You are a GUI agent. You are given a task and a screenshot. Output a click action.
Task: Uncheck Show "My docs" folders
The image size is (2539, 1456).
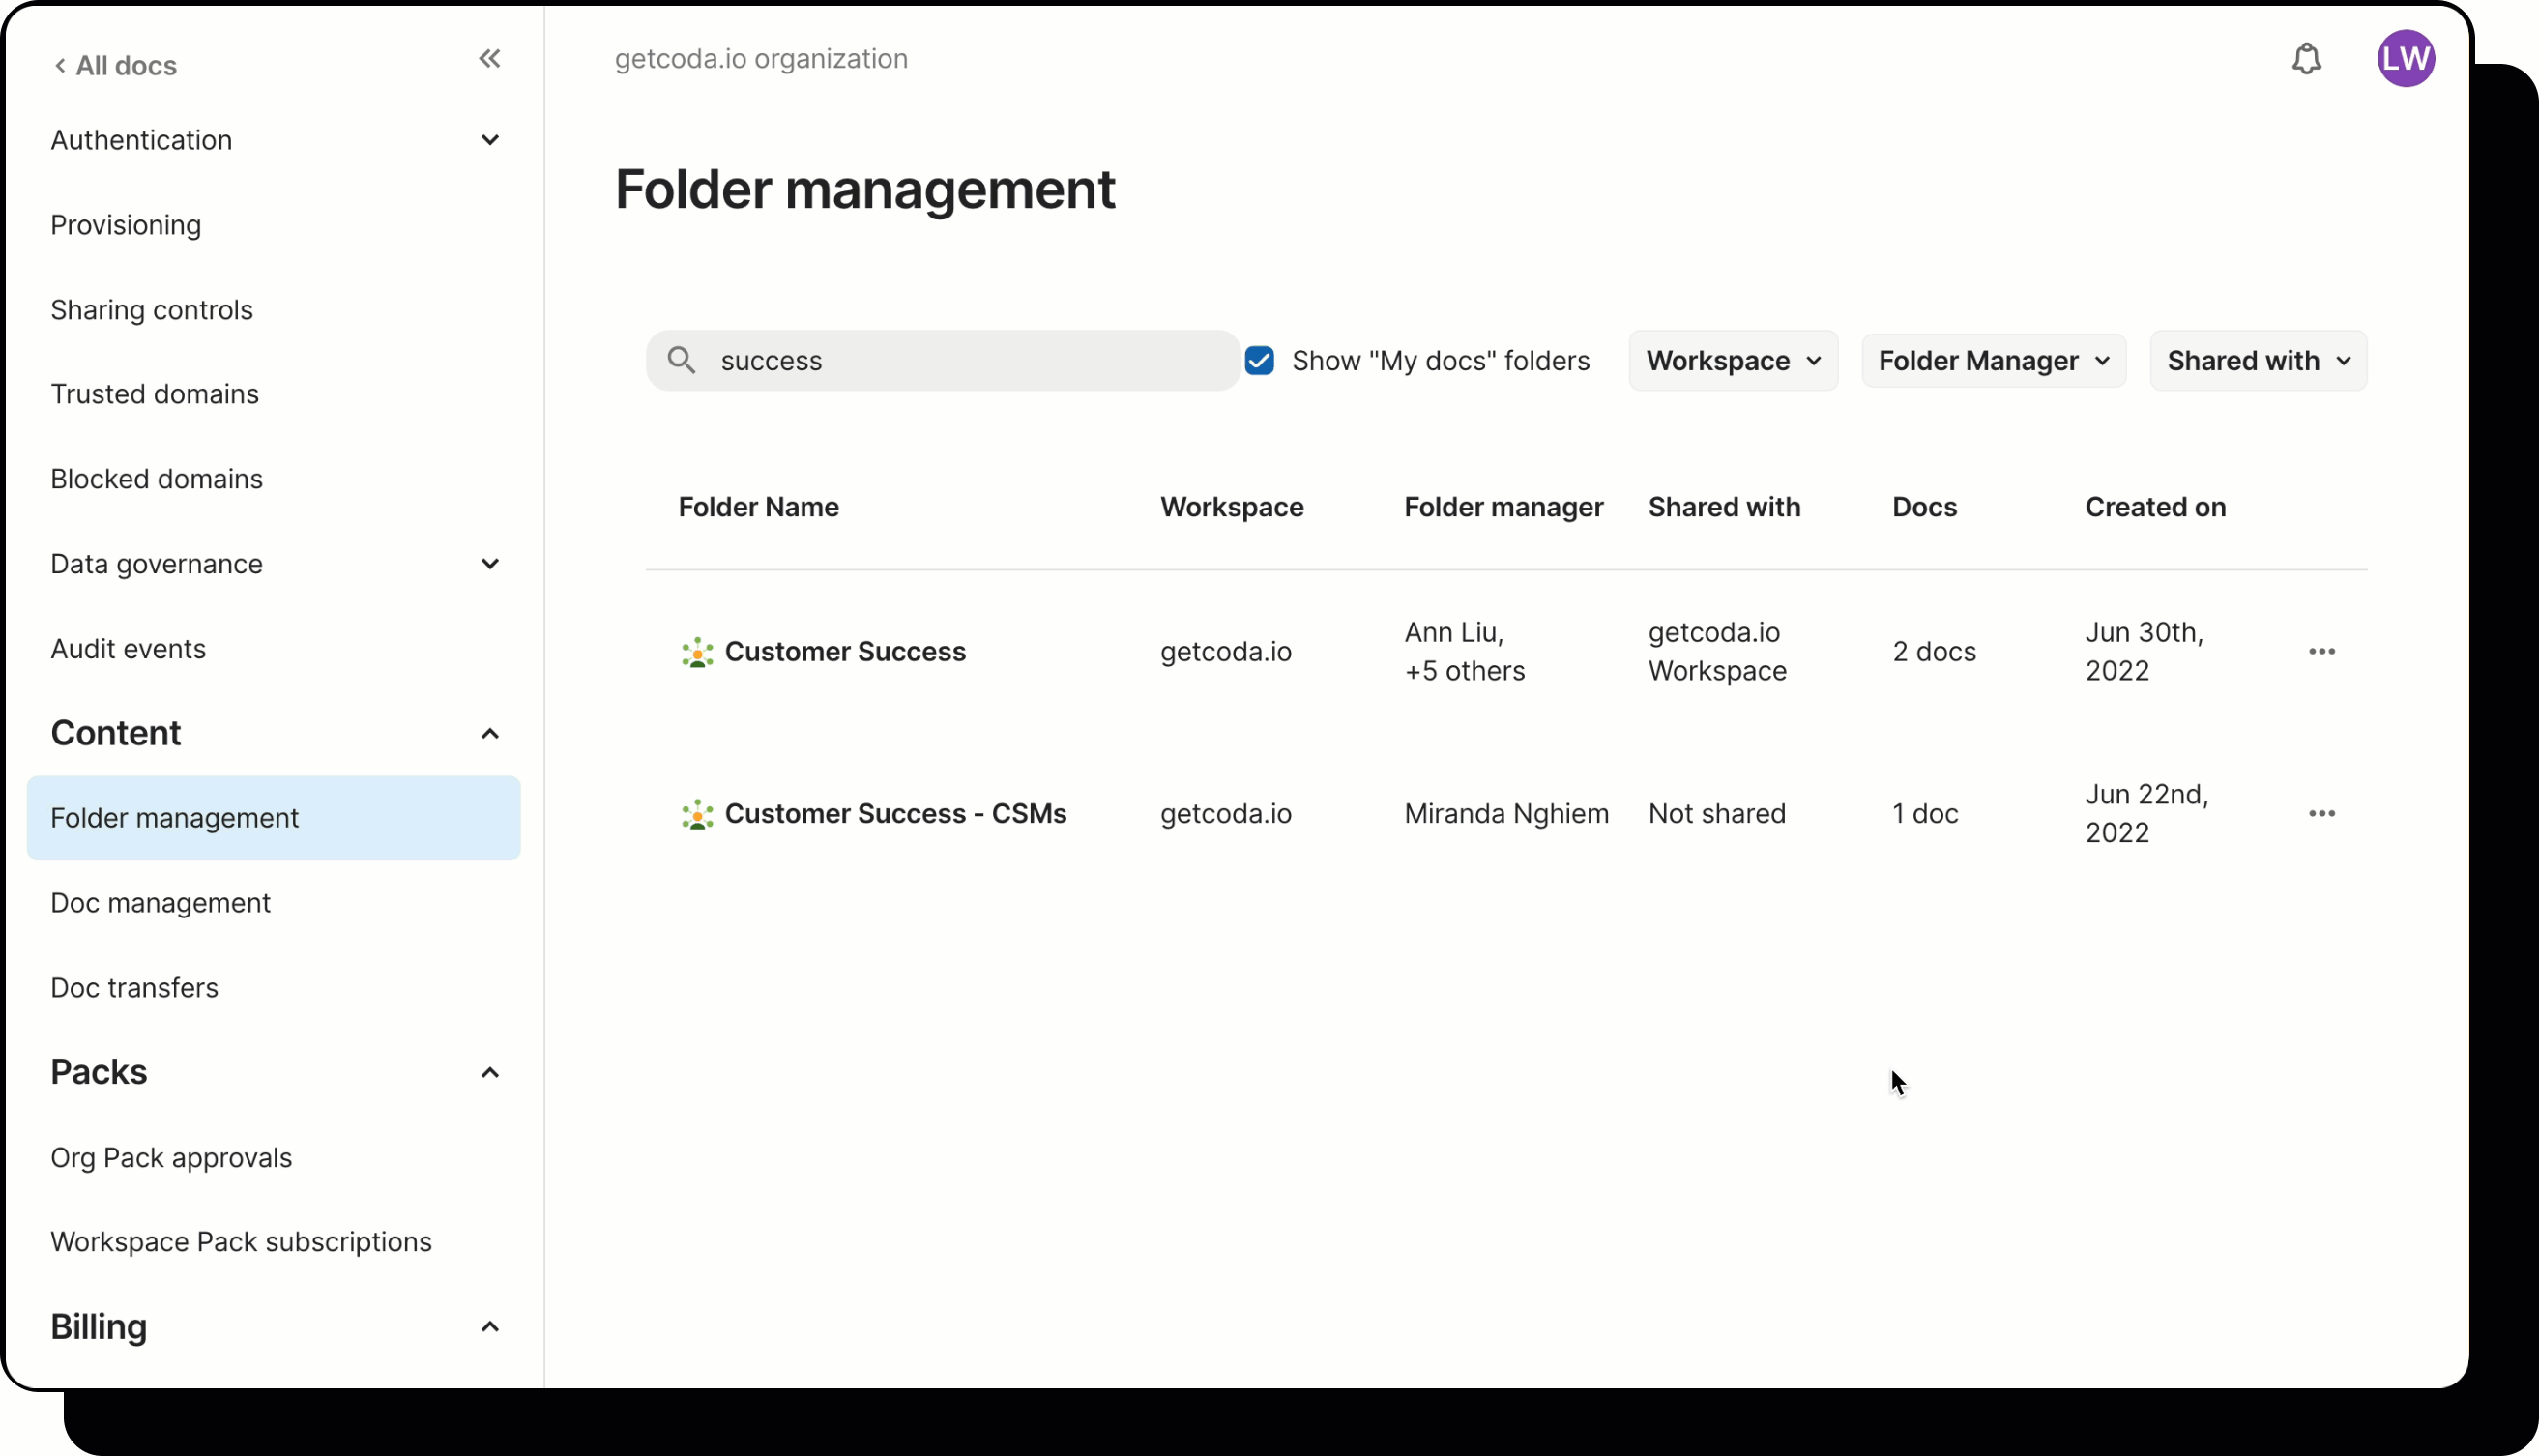click(1259, 360)
